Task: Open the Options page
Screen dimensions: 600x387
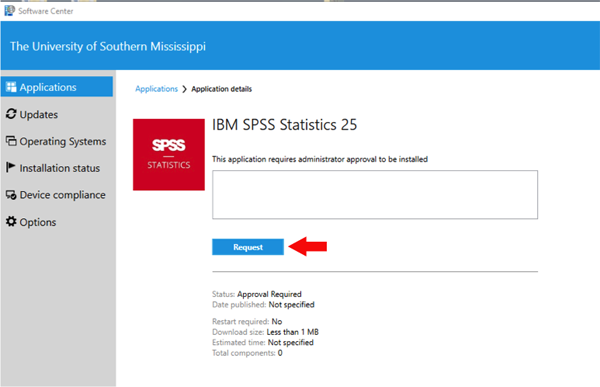Action: [x=57, y=222]
